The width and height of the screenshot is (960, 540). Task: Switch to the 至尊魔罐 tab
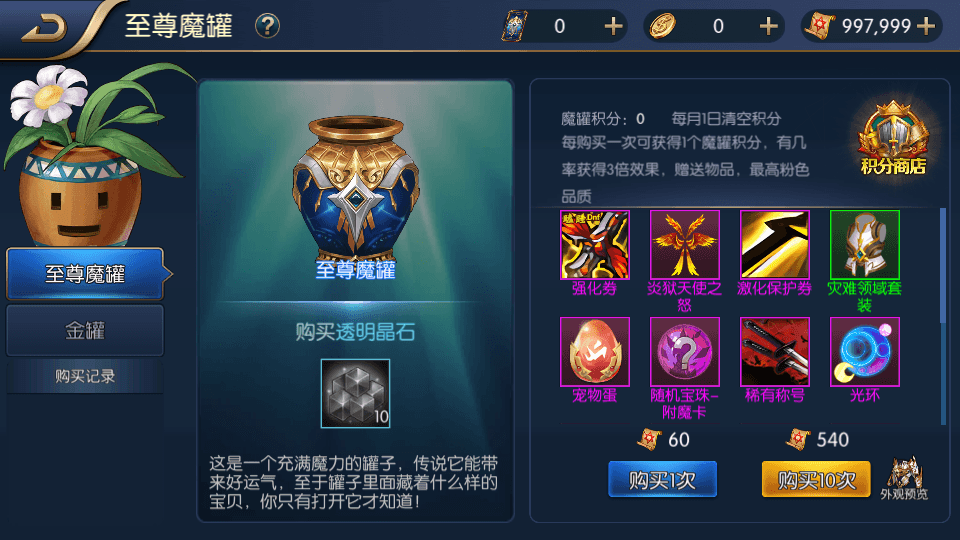[86, 274]
